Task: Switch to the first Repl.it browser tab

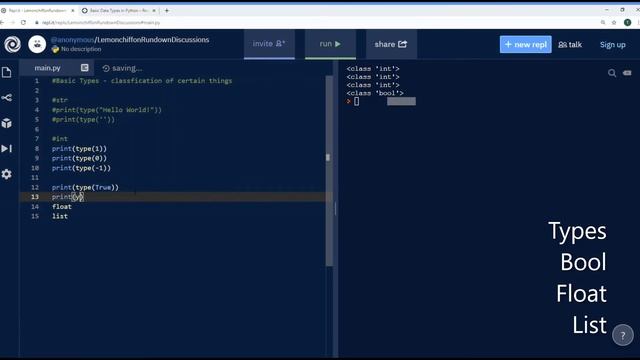Action: (x=38, y=10)
